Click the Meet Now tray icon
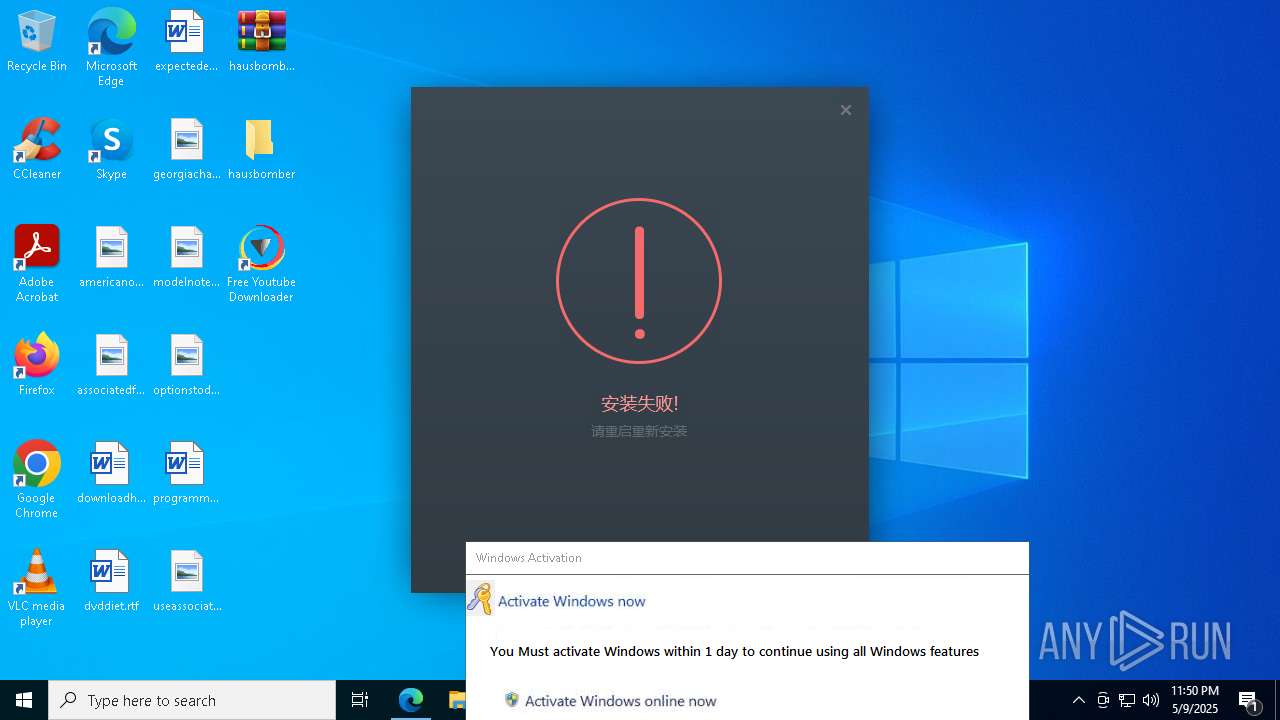 1103,700
